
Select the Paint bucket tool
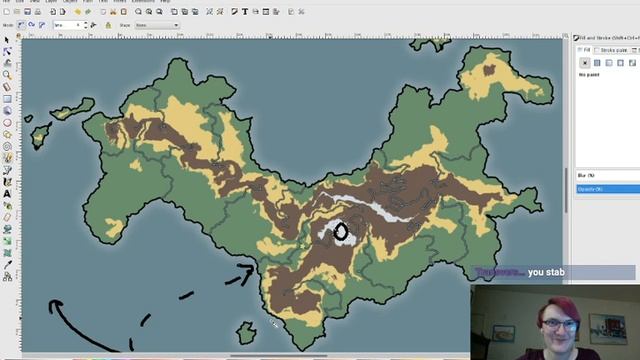point(7,229)
